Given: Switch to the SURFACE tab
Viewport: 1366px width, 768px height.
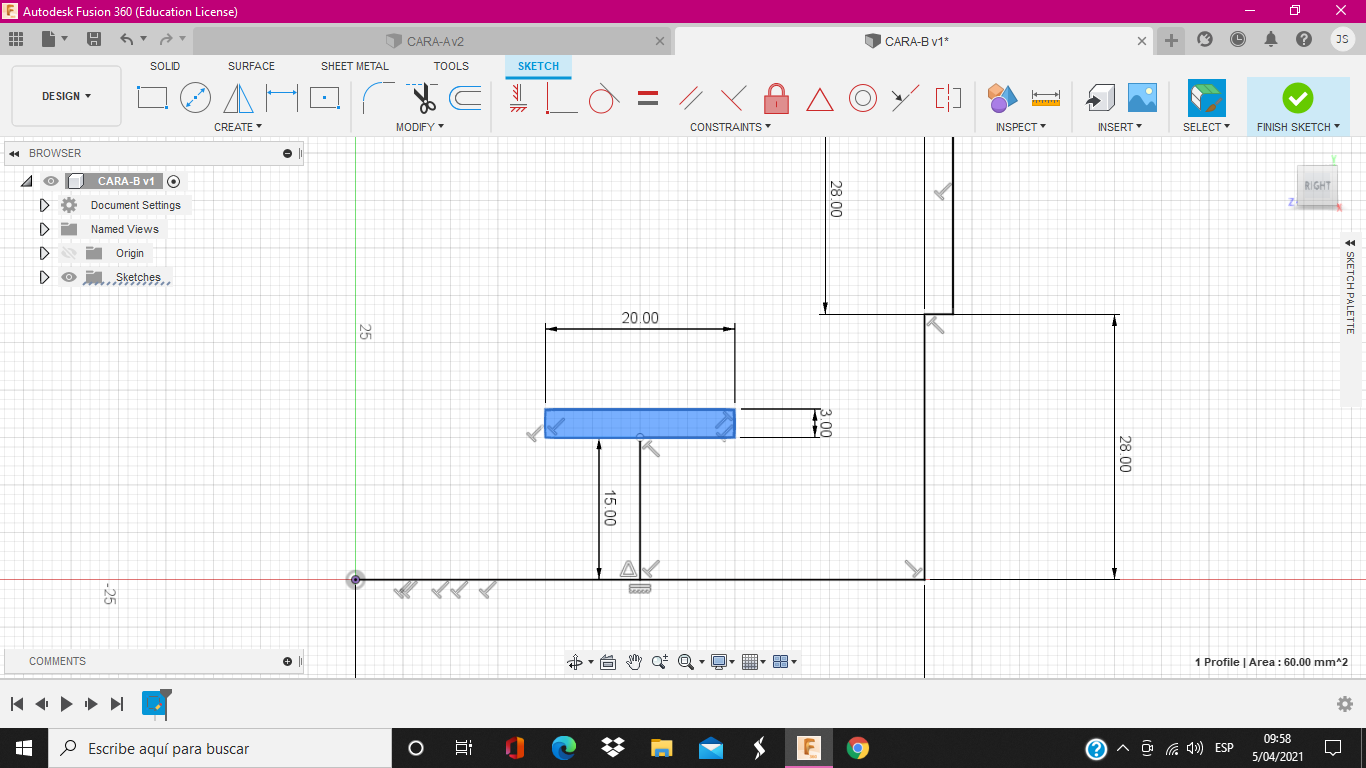Looking at the screenshot, I should pos(251,66).
